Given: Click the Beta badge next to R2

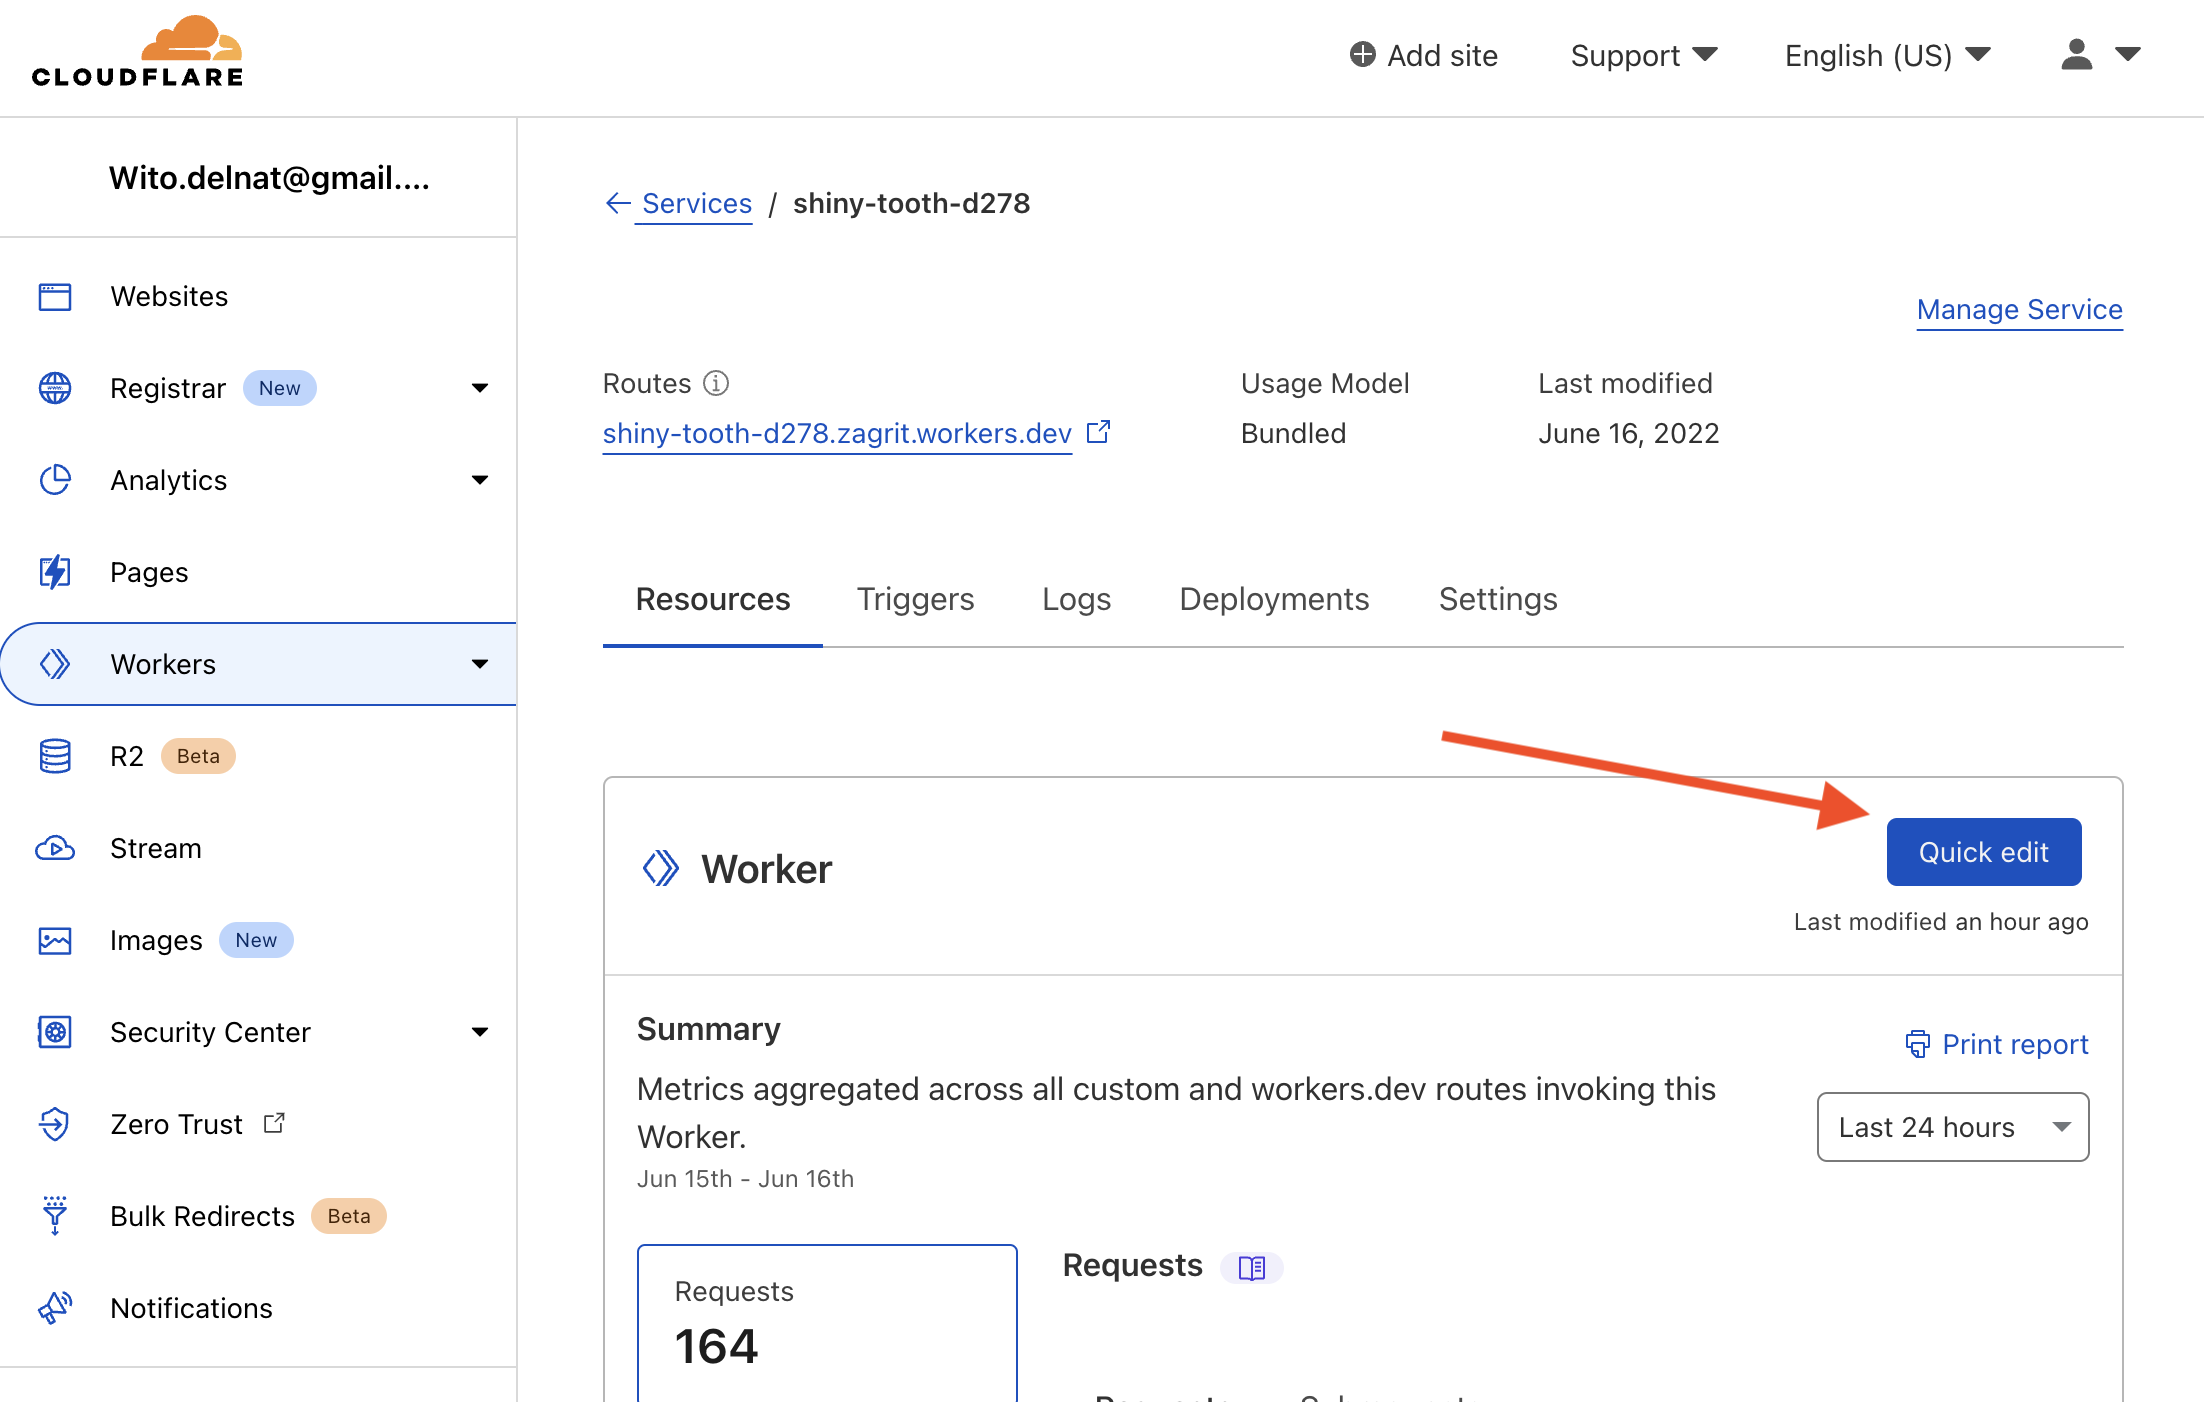Looking at the screenshot, I should tap(198, 756).
